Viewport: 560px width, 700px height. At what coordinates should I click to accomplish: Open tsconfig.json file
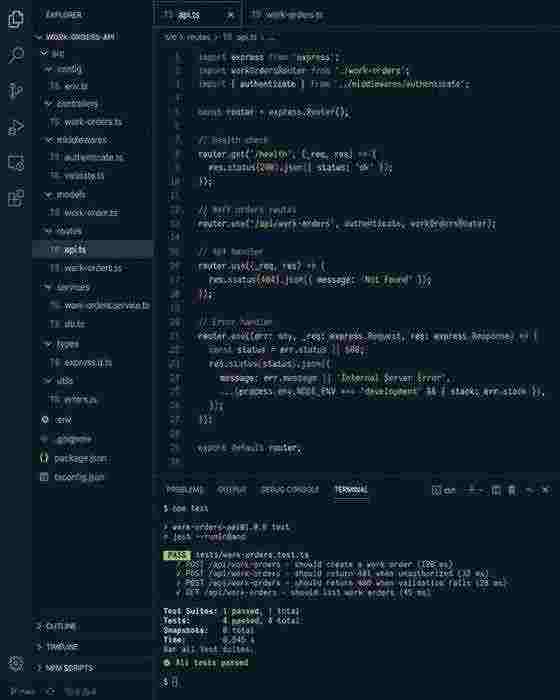[x=92, y=477]
